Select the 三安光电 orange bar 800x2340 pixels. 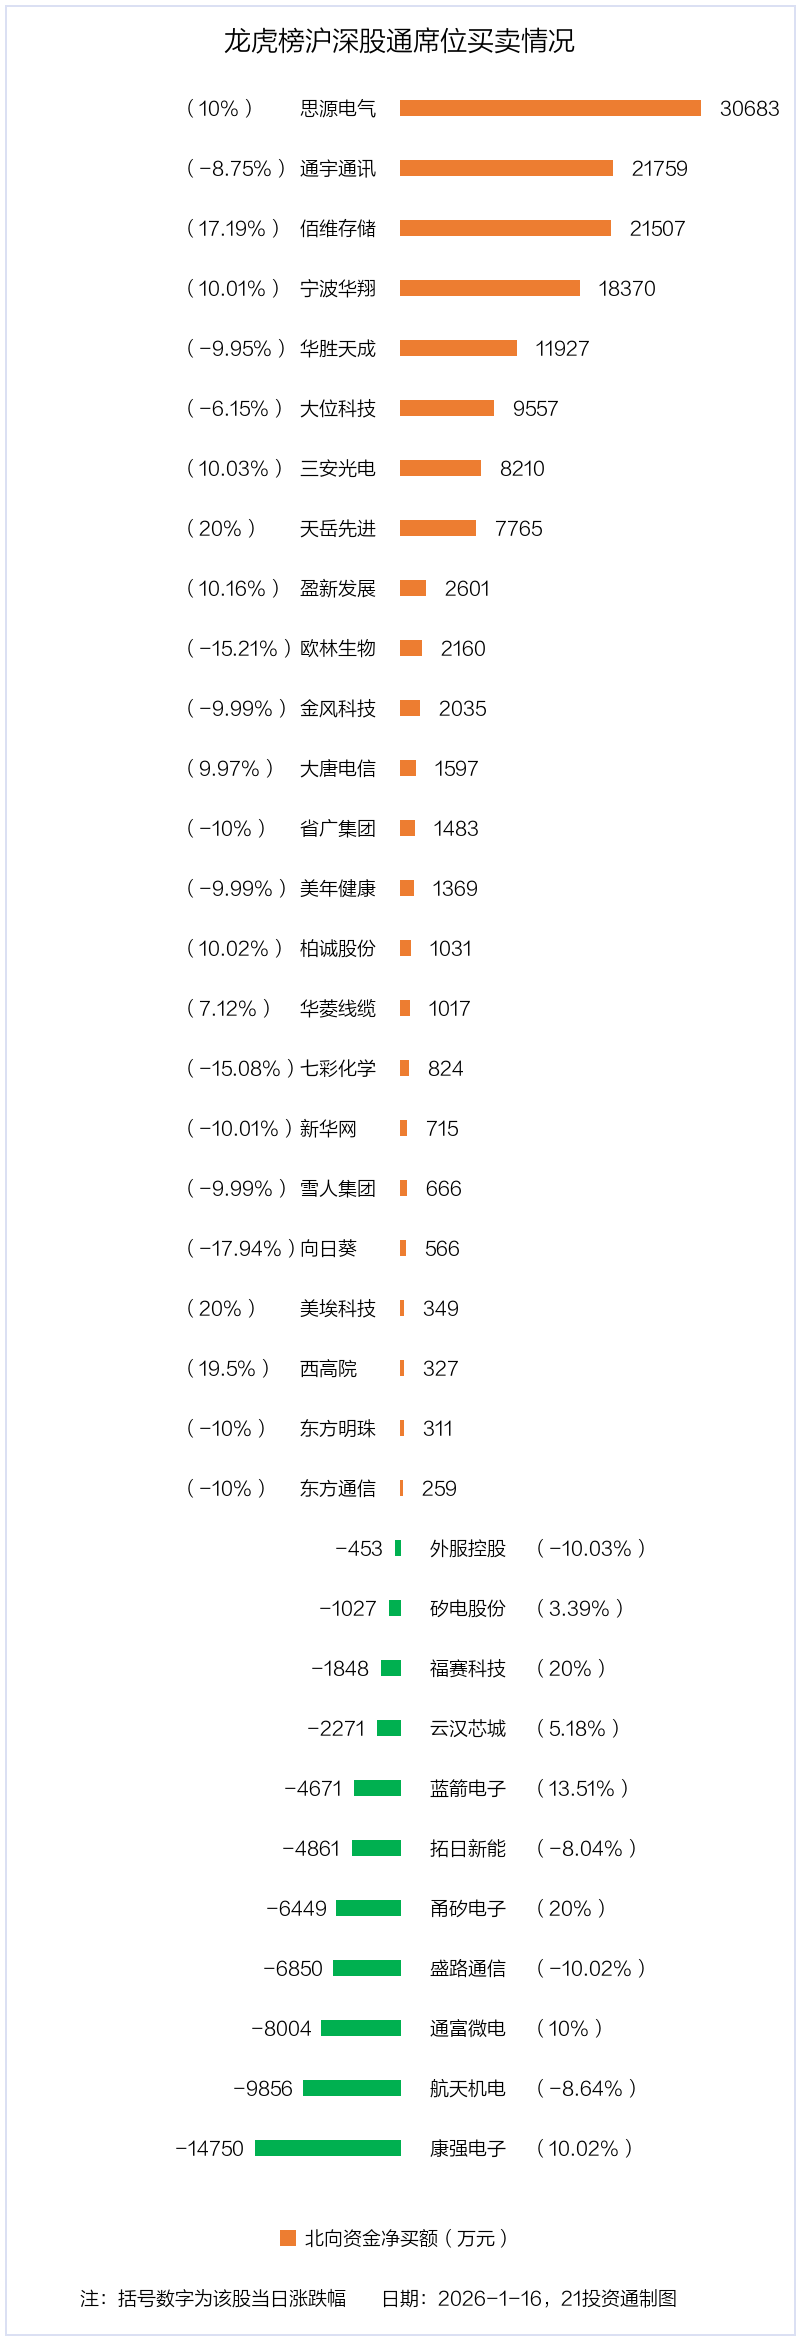tap(440, 468)
